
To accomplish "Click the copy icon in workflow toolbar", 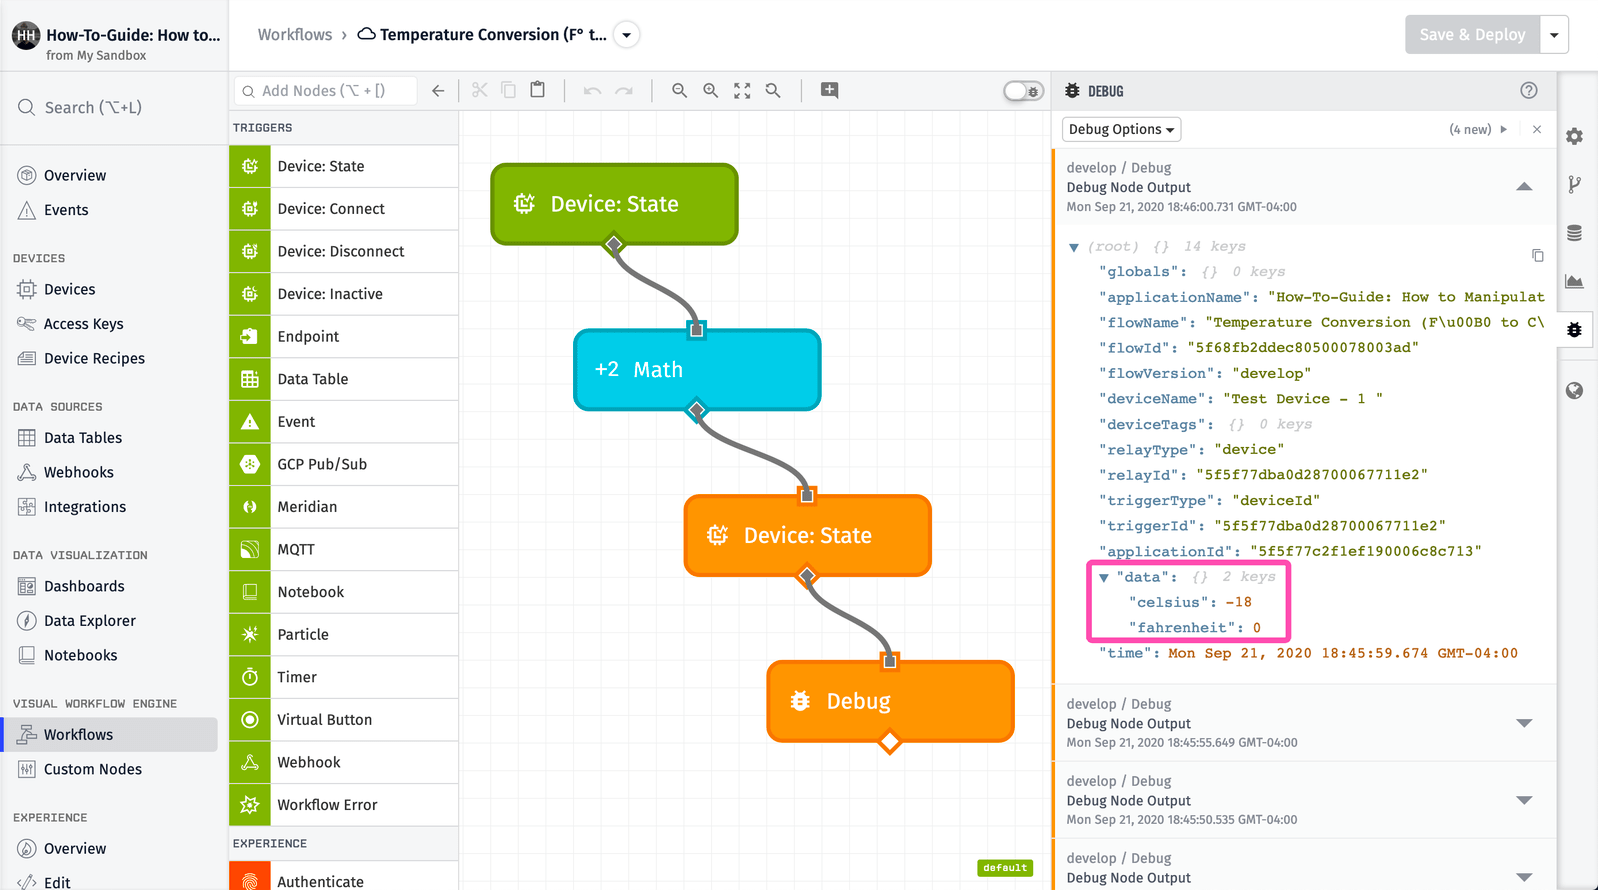I will [x=508, y=90].
